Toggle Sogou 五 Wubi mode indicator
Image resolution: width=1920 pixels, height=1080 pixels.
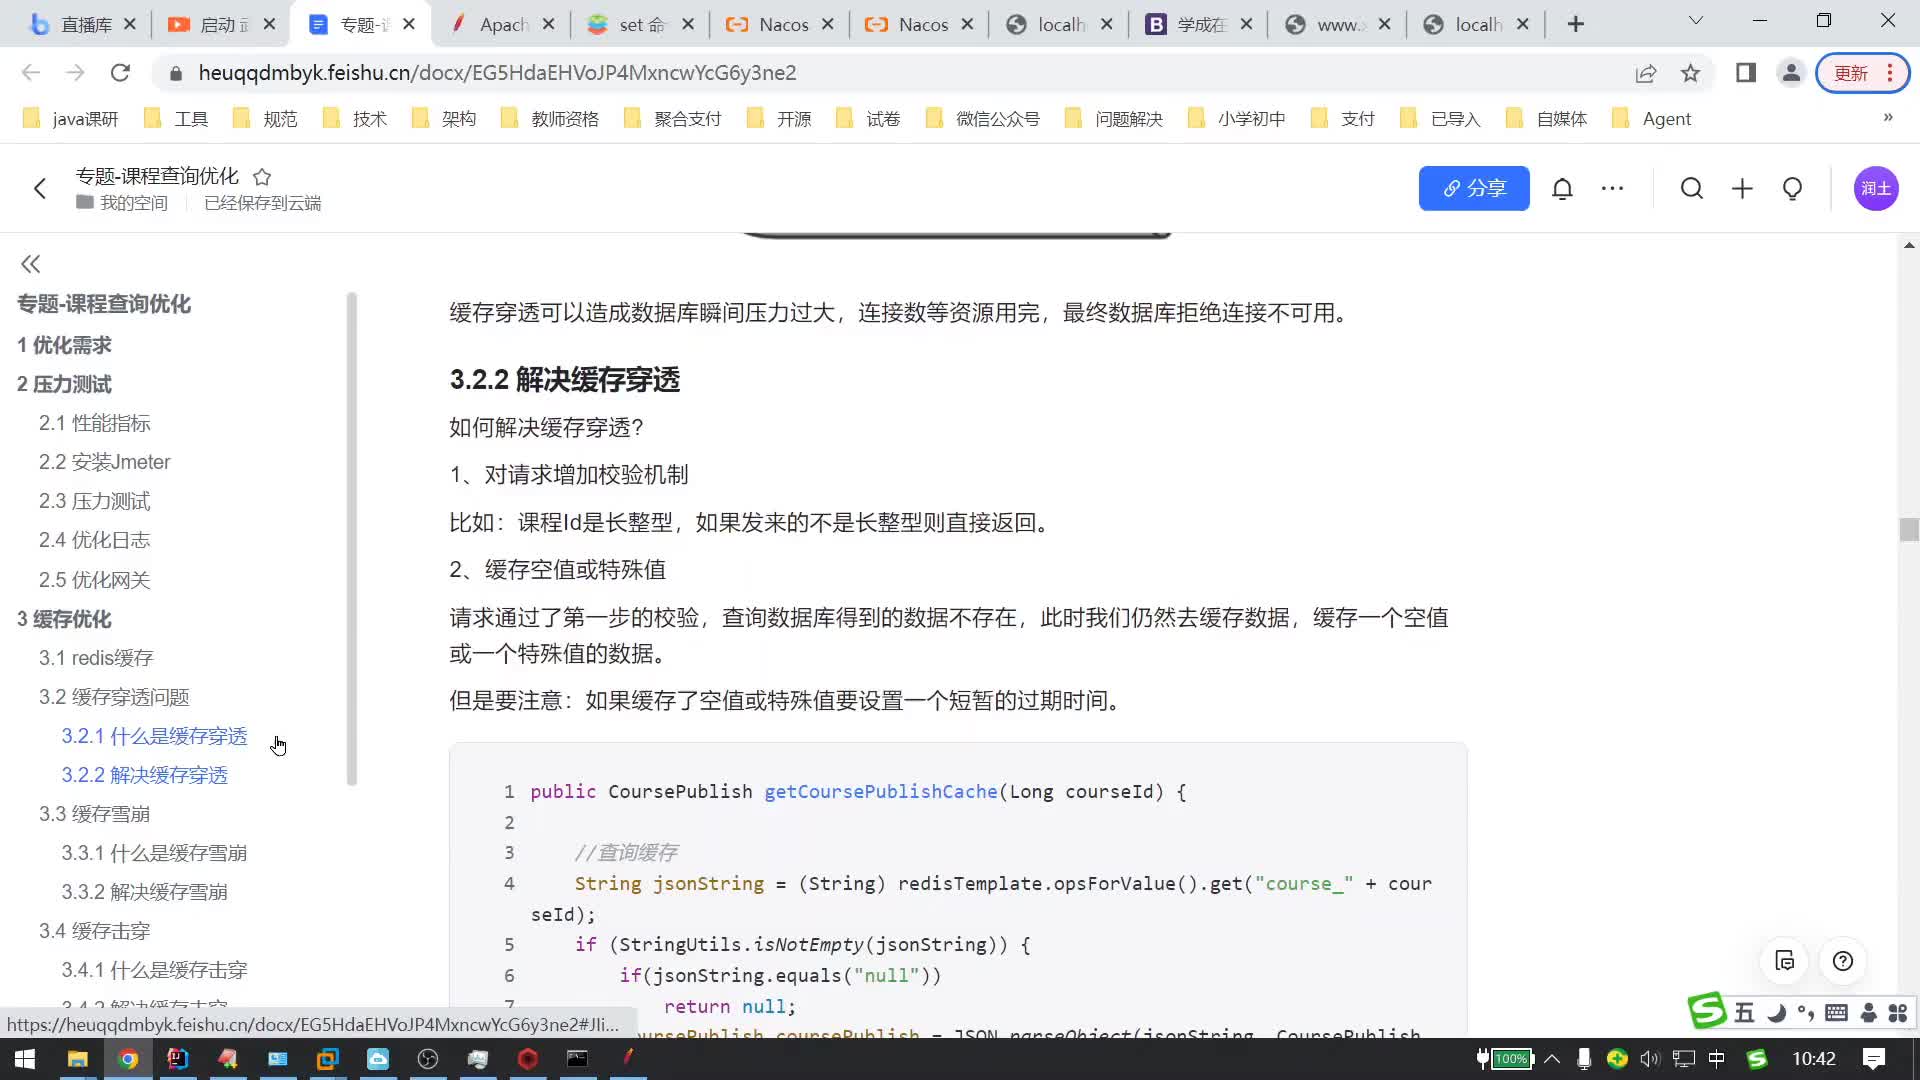[1744, 1013]
